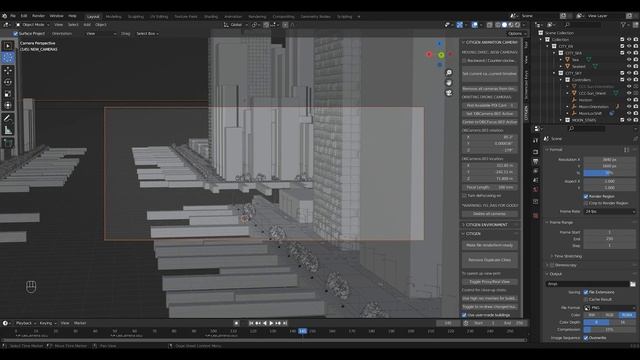This screenshot has height=360, width=640.
Task: Select the Rotate tool
Action: point(8,82)
